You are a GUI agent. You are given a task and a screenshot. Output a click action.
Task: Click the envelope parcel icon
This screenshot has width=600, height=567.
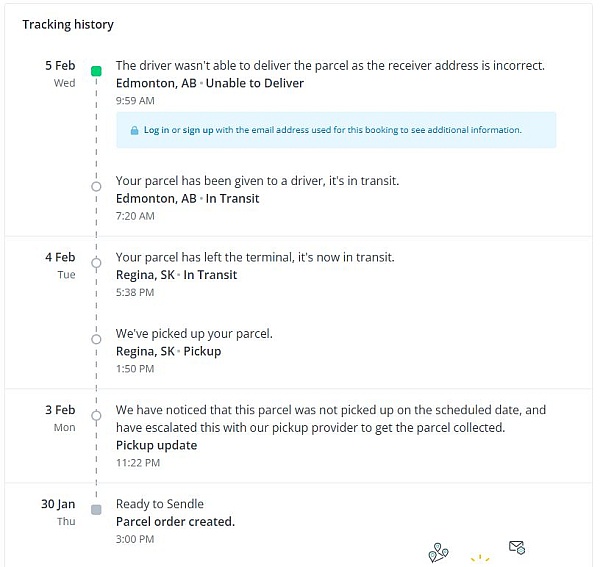(517, 547)
